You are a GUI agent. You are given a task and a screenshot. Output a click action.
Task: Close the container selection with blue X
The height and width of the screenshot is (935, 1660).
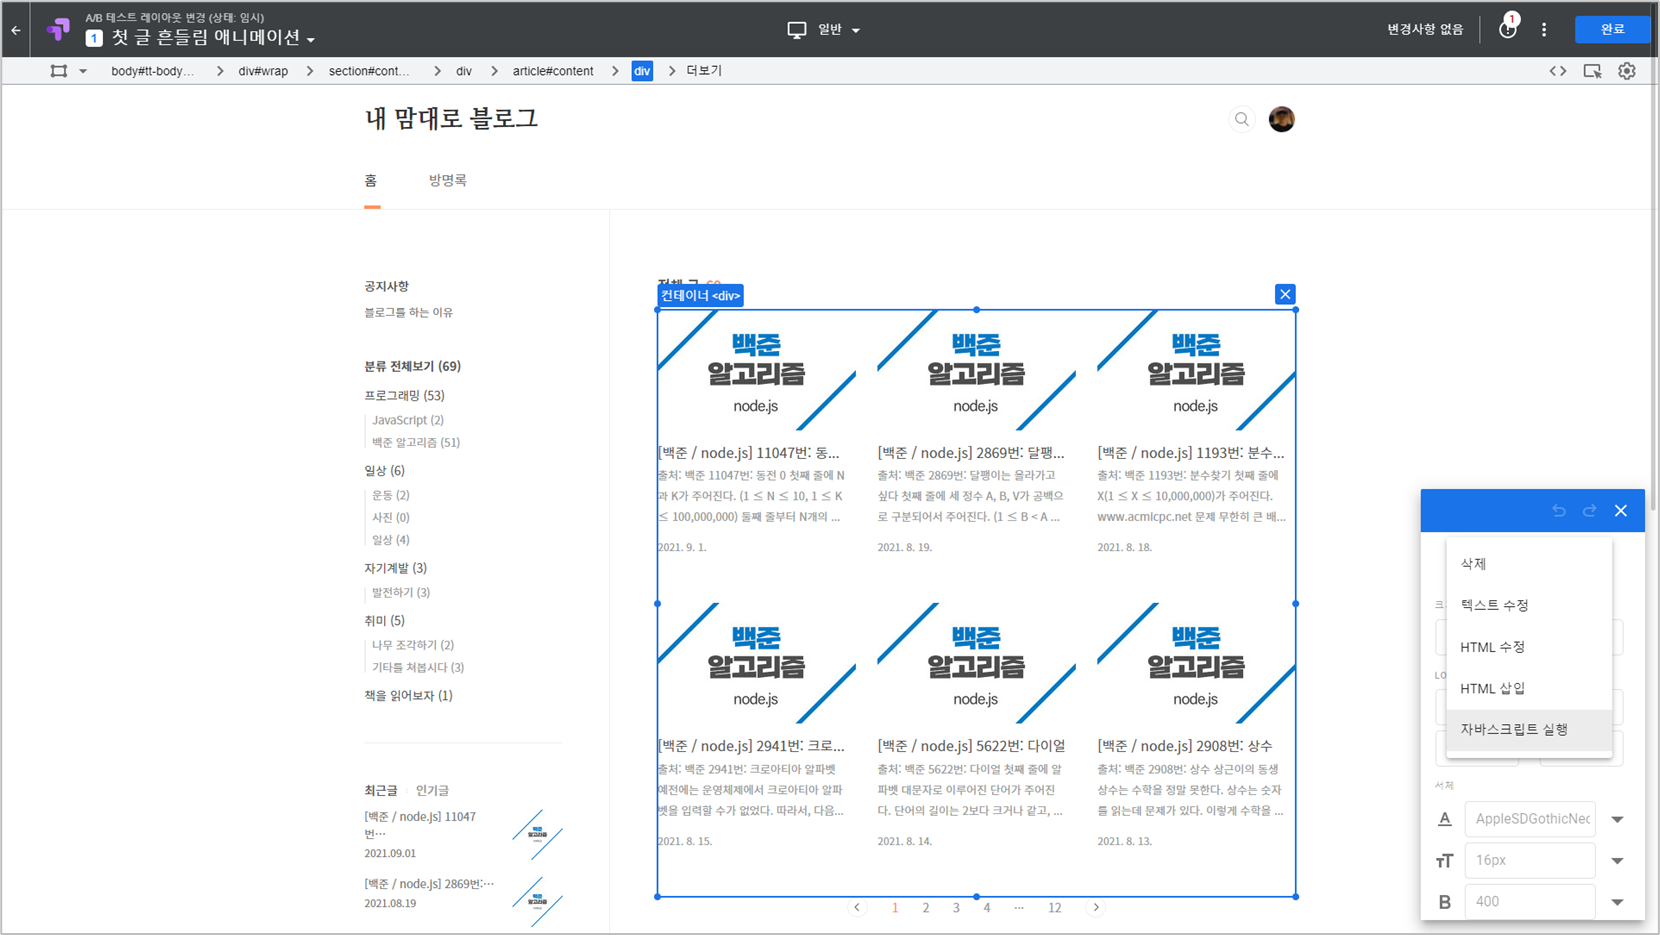point(1285,294)
